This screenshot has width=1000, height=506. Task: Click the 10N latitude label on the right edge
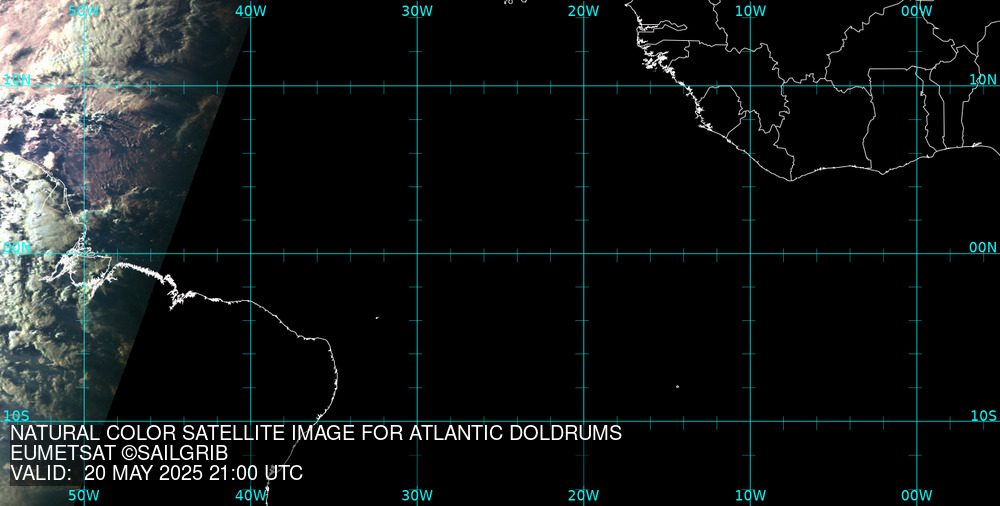click(983, 79)
